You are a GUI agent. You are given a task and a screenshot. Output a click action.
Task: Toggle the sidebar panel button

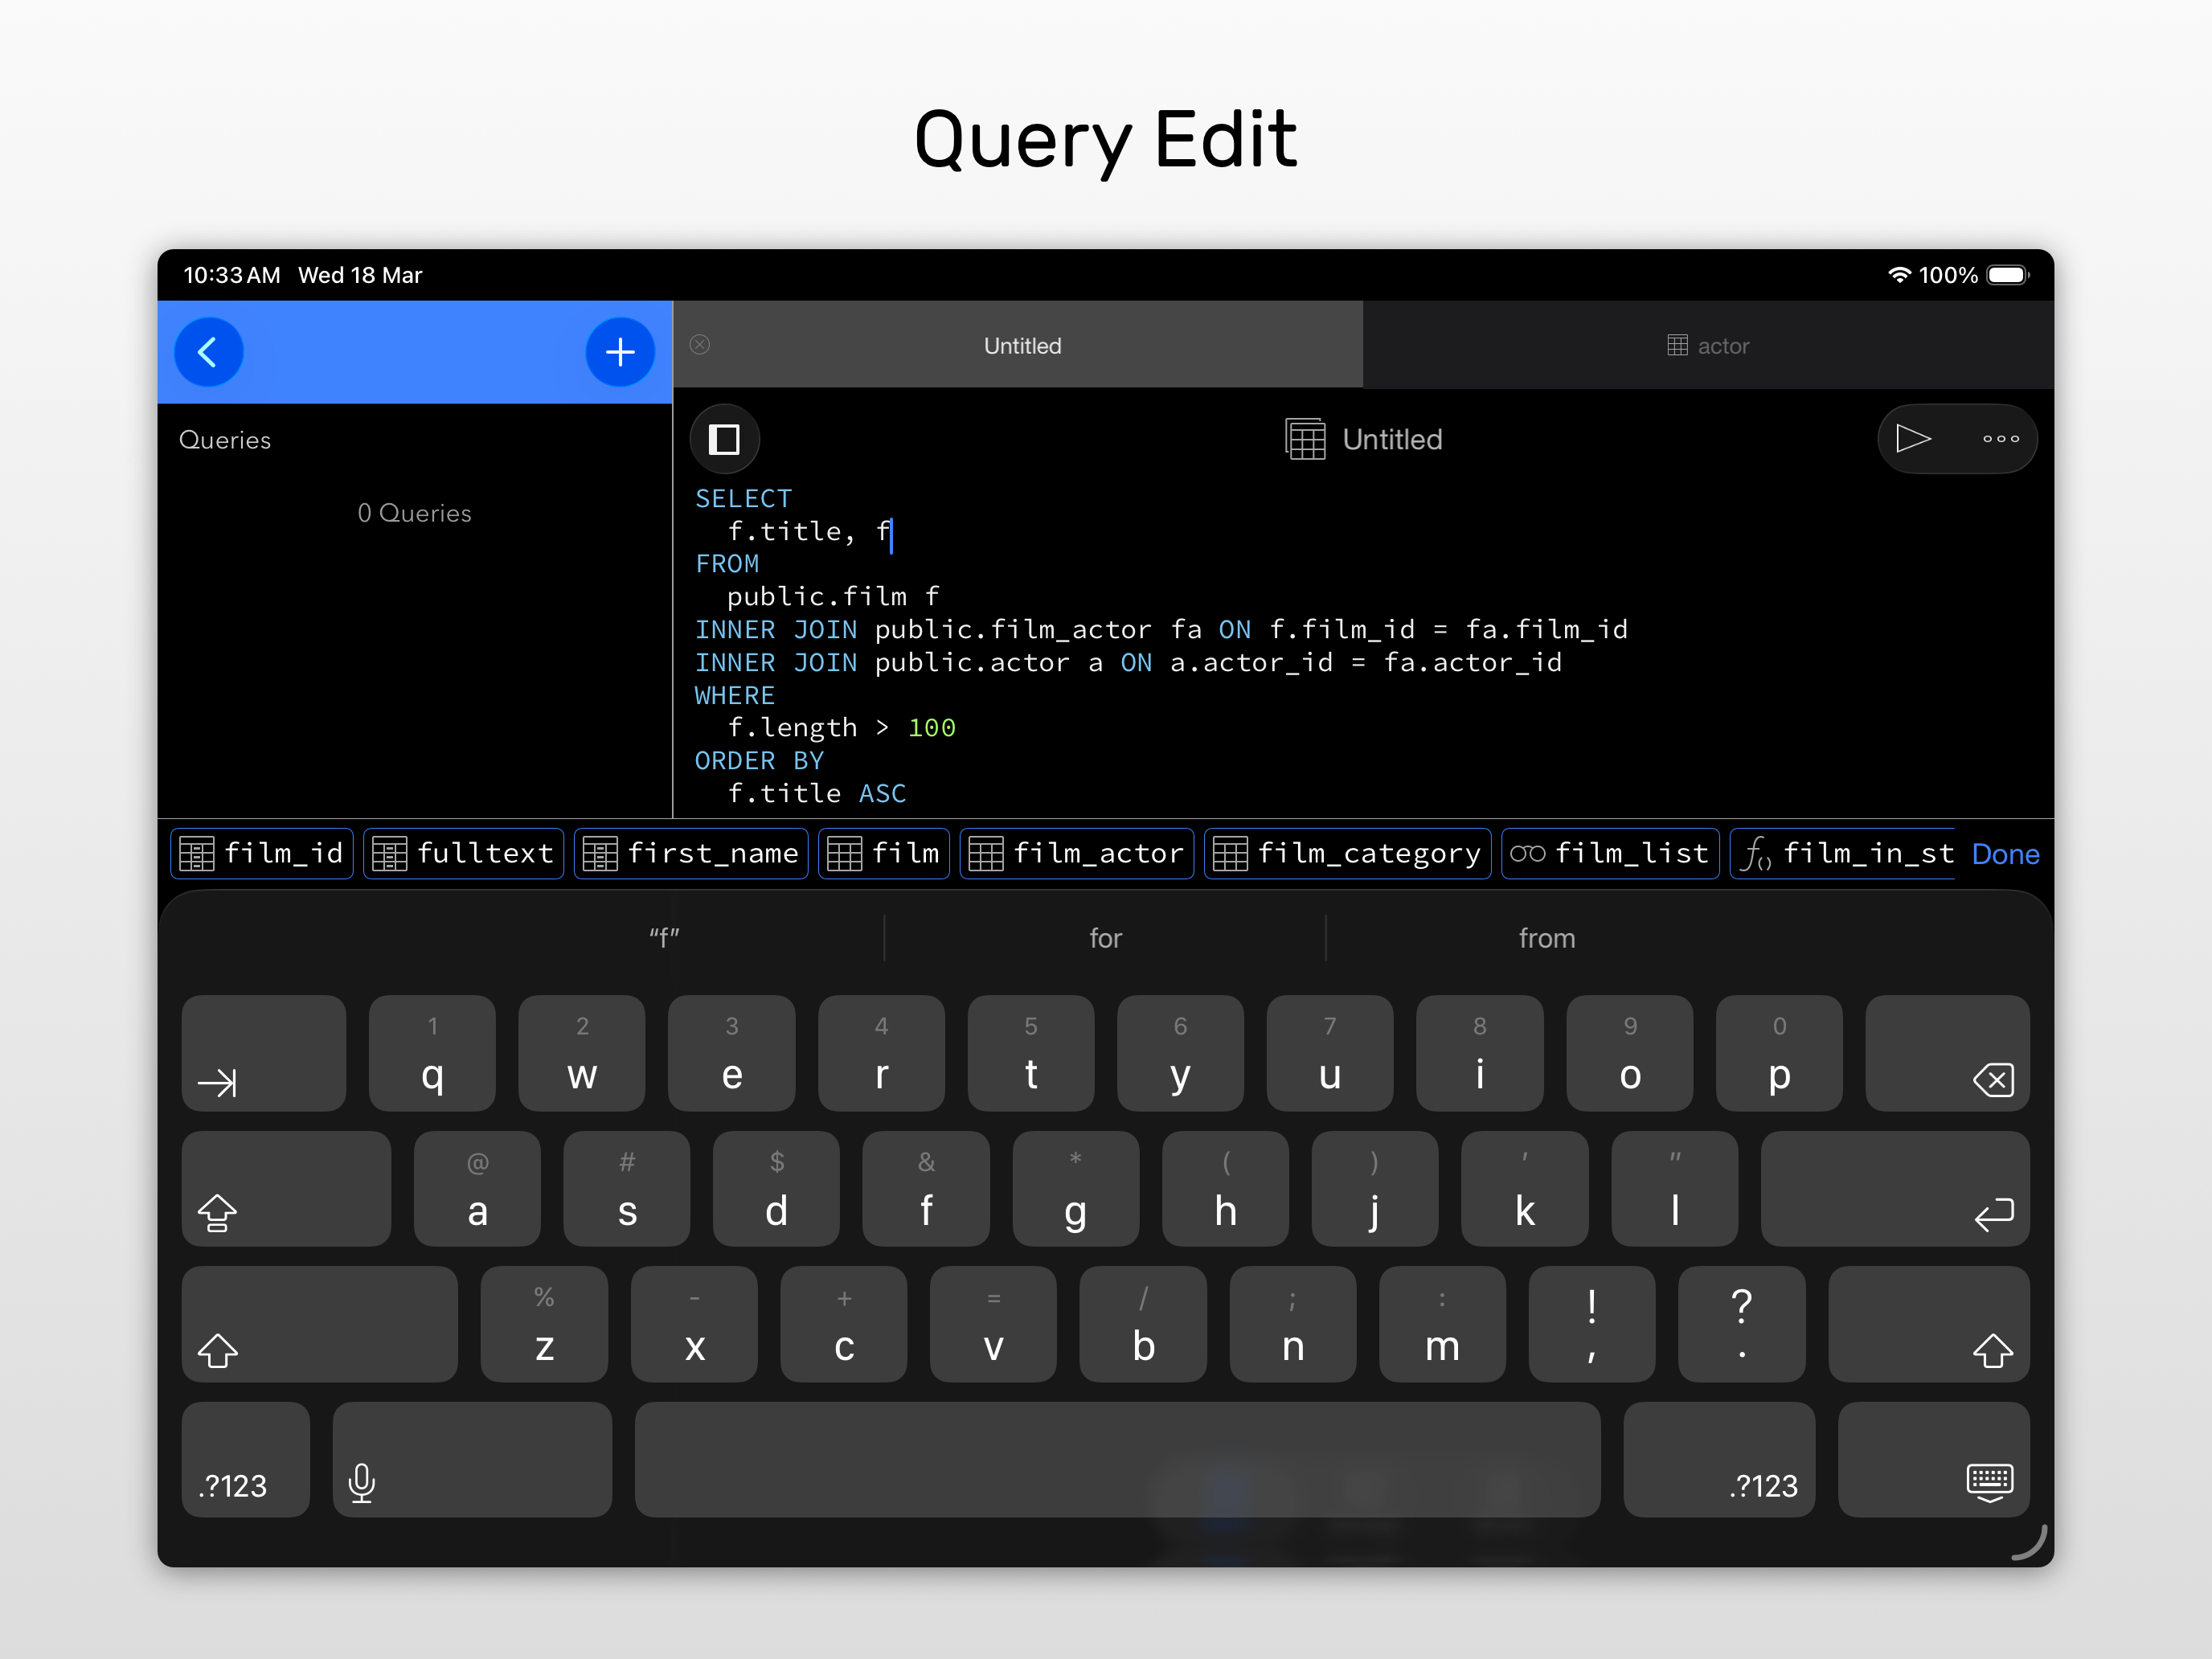(x=724, y=439)
